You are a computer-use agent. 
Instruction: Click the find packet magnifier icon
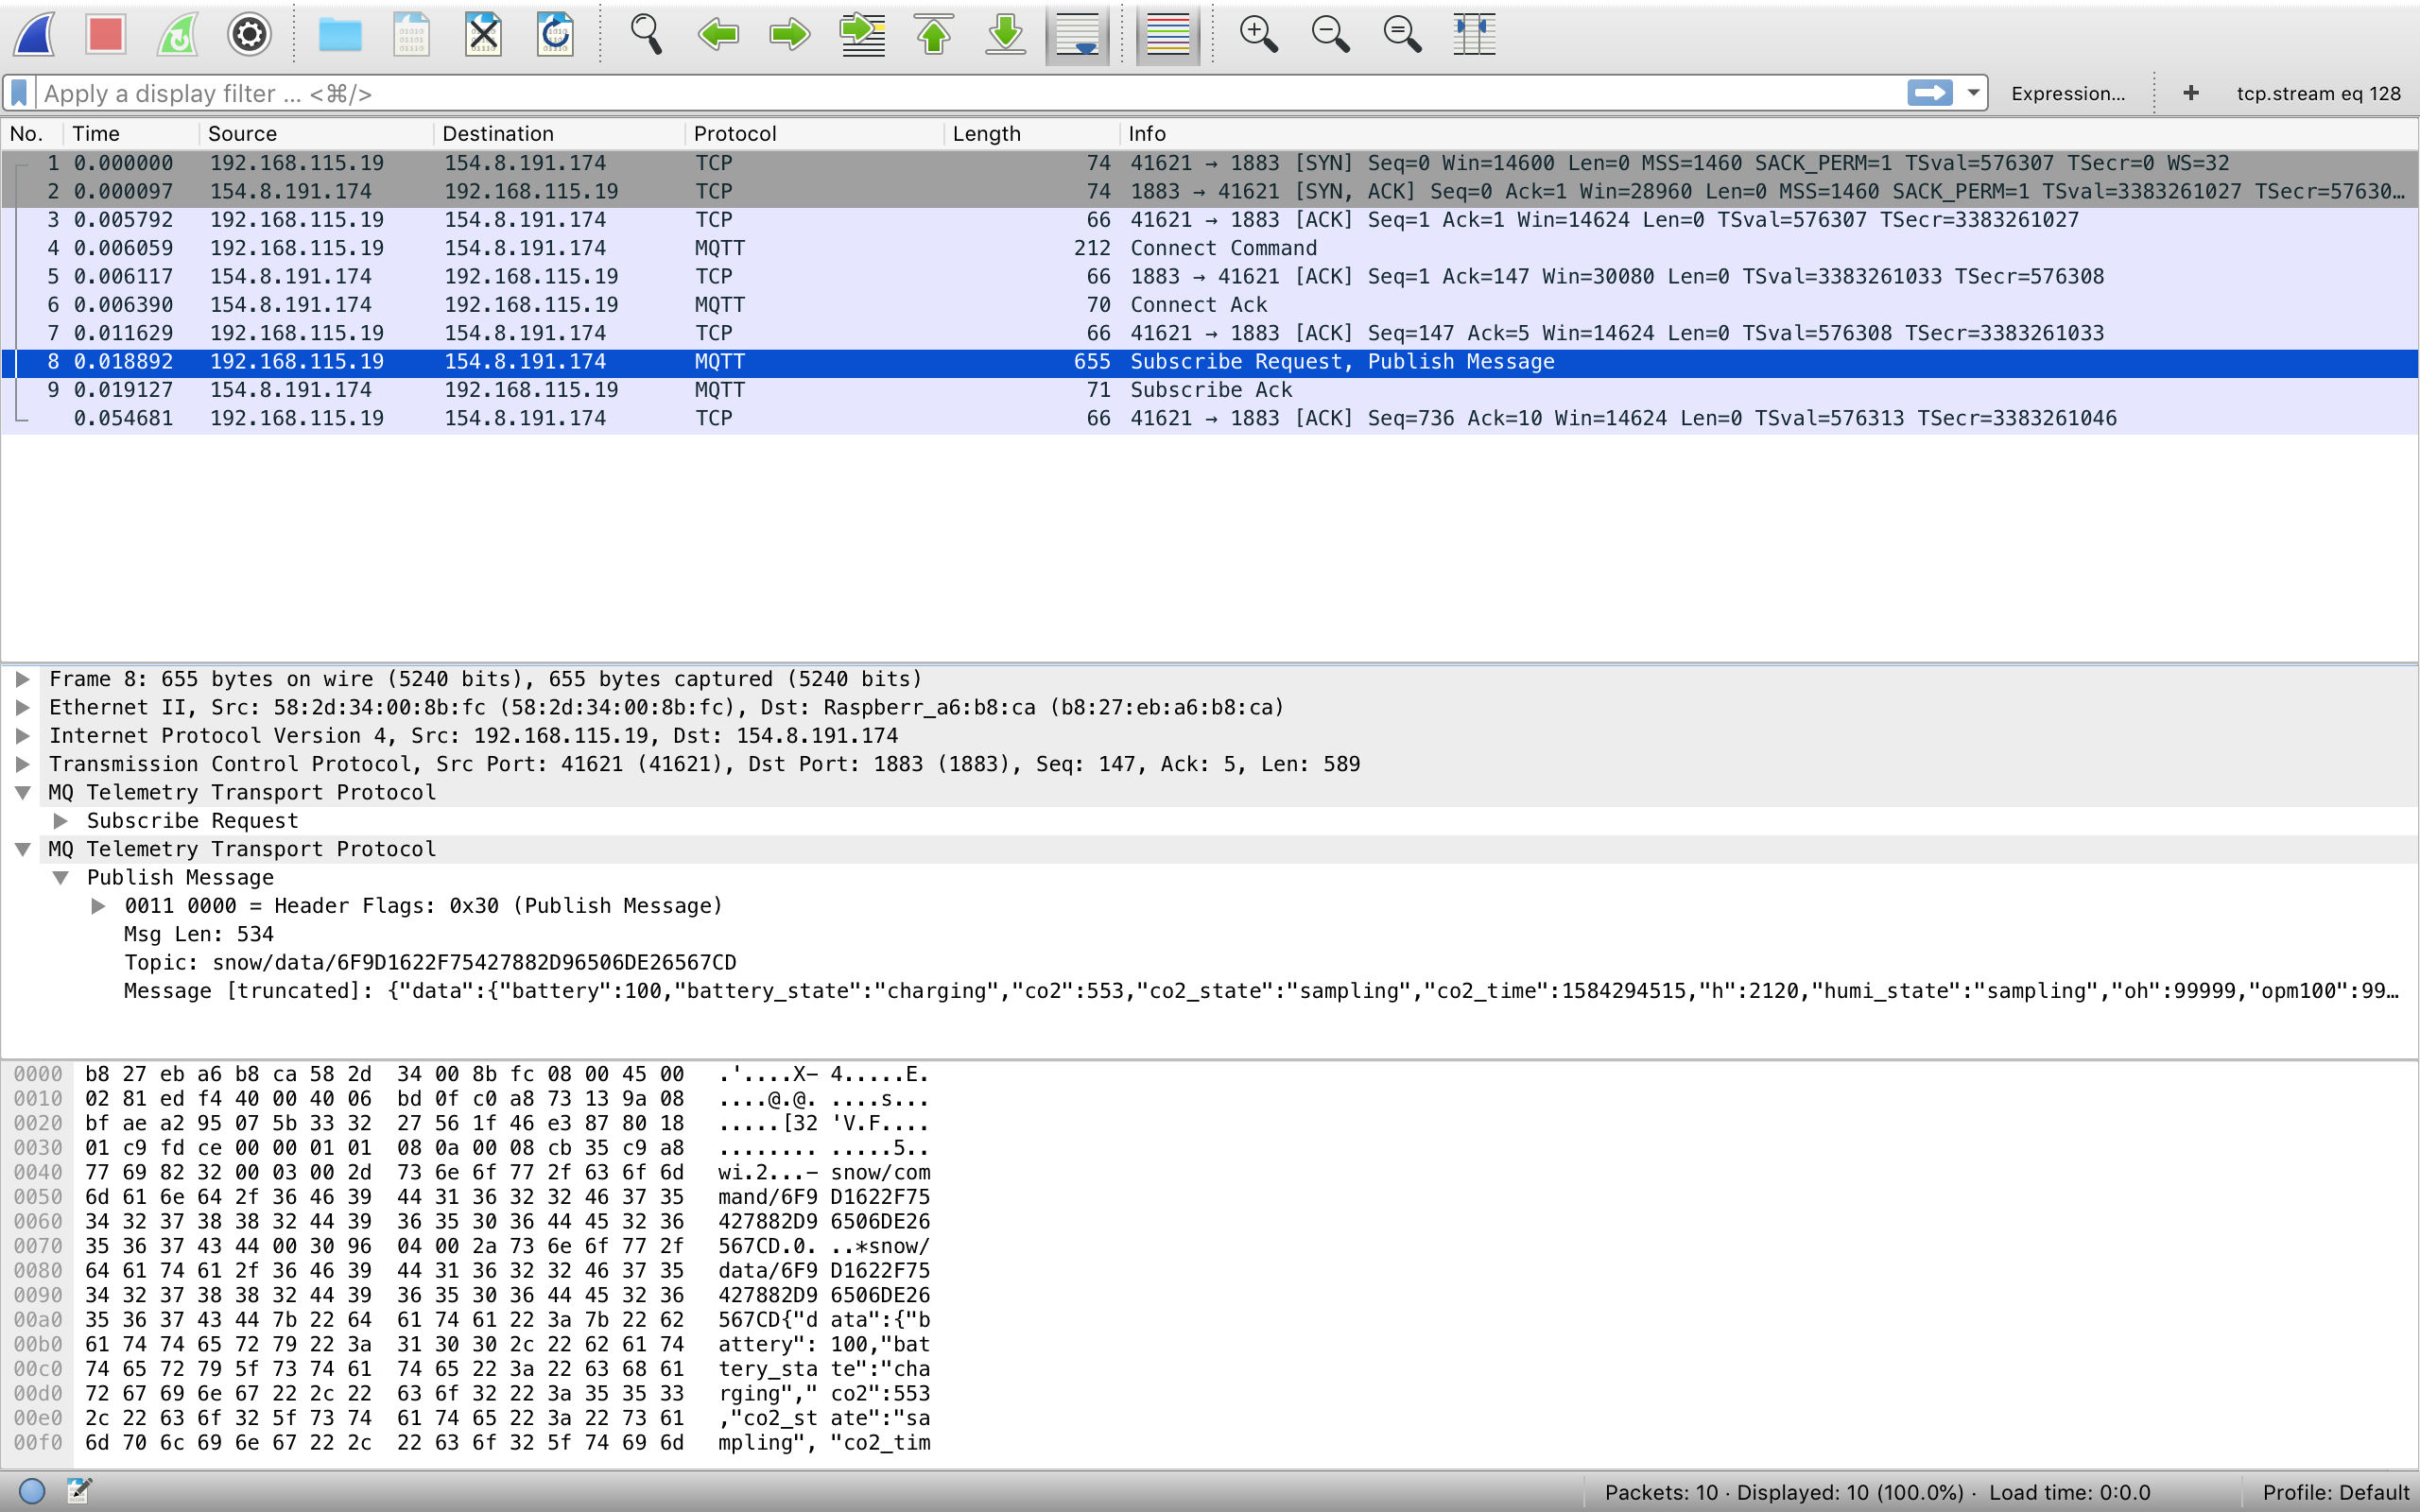(x=646, y=35)
